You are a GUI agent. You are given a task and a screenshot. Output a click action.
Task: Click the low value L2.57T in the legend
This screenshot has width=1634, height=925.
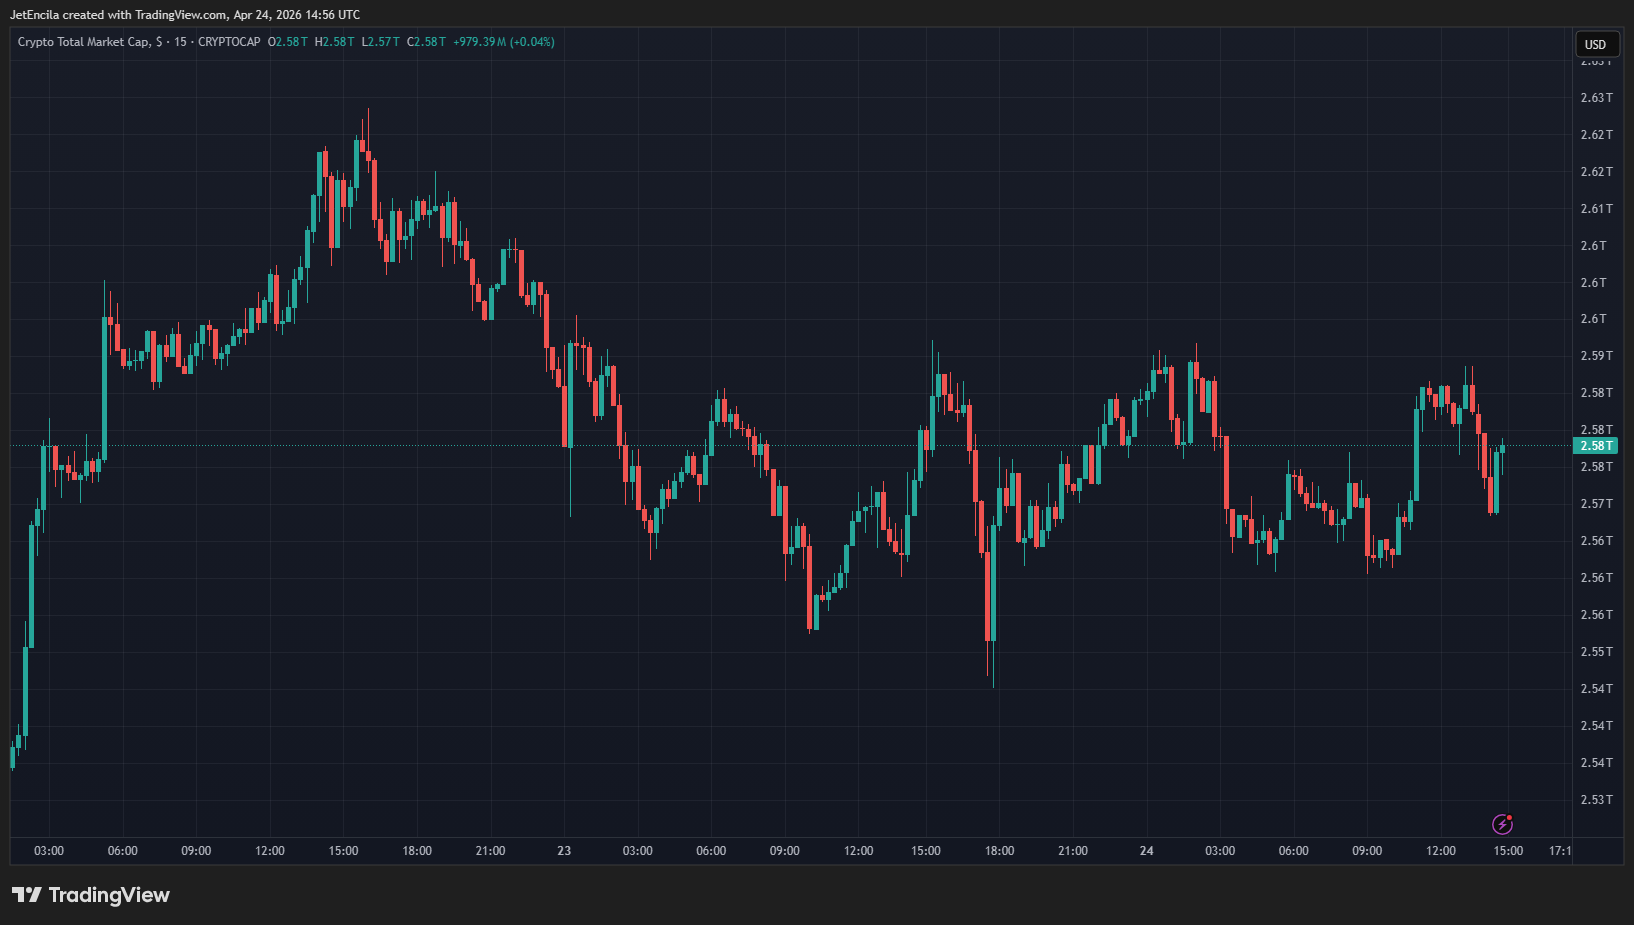tap(381, 42)
